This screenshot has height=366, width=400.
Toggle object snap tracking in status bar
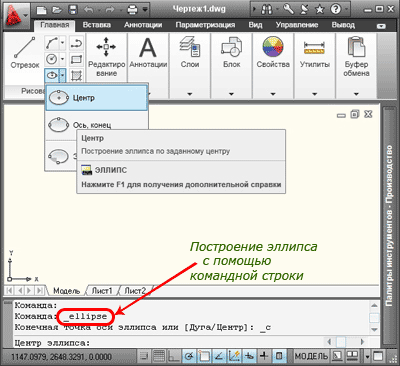pos(219,357)
